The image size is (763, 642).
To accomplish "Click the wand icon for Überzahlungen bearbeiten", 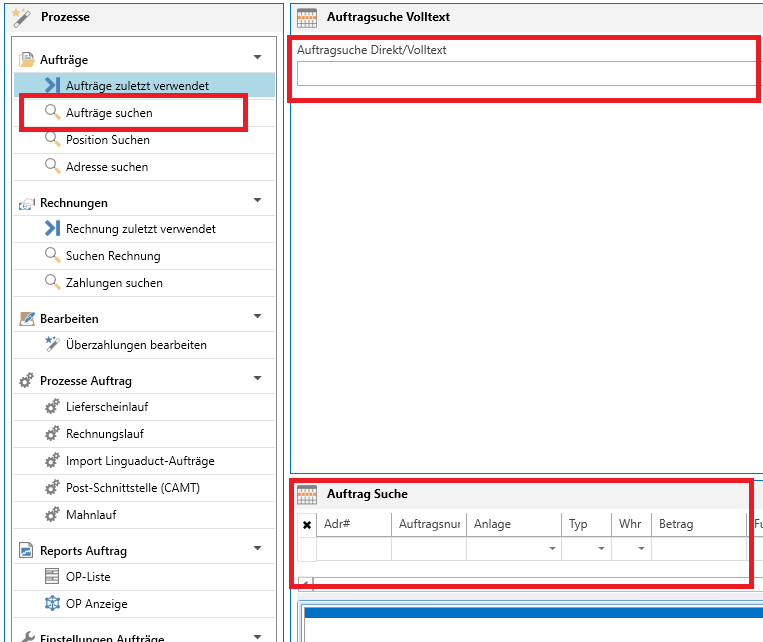I will coord(52,345).
